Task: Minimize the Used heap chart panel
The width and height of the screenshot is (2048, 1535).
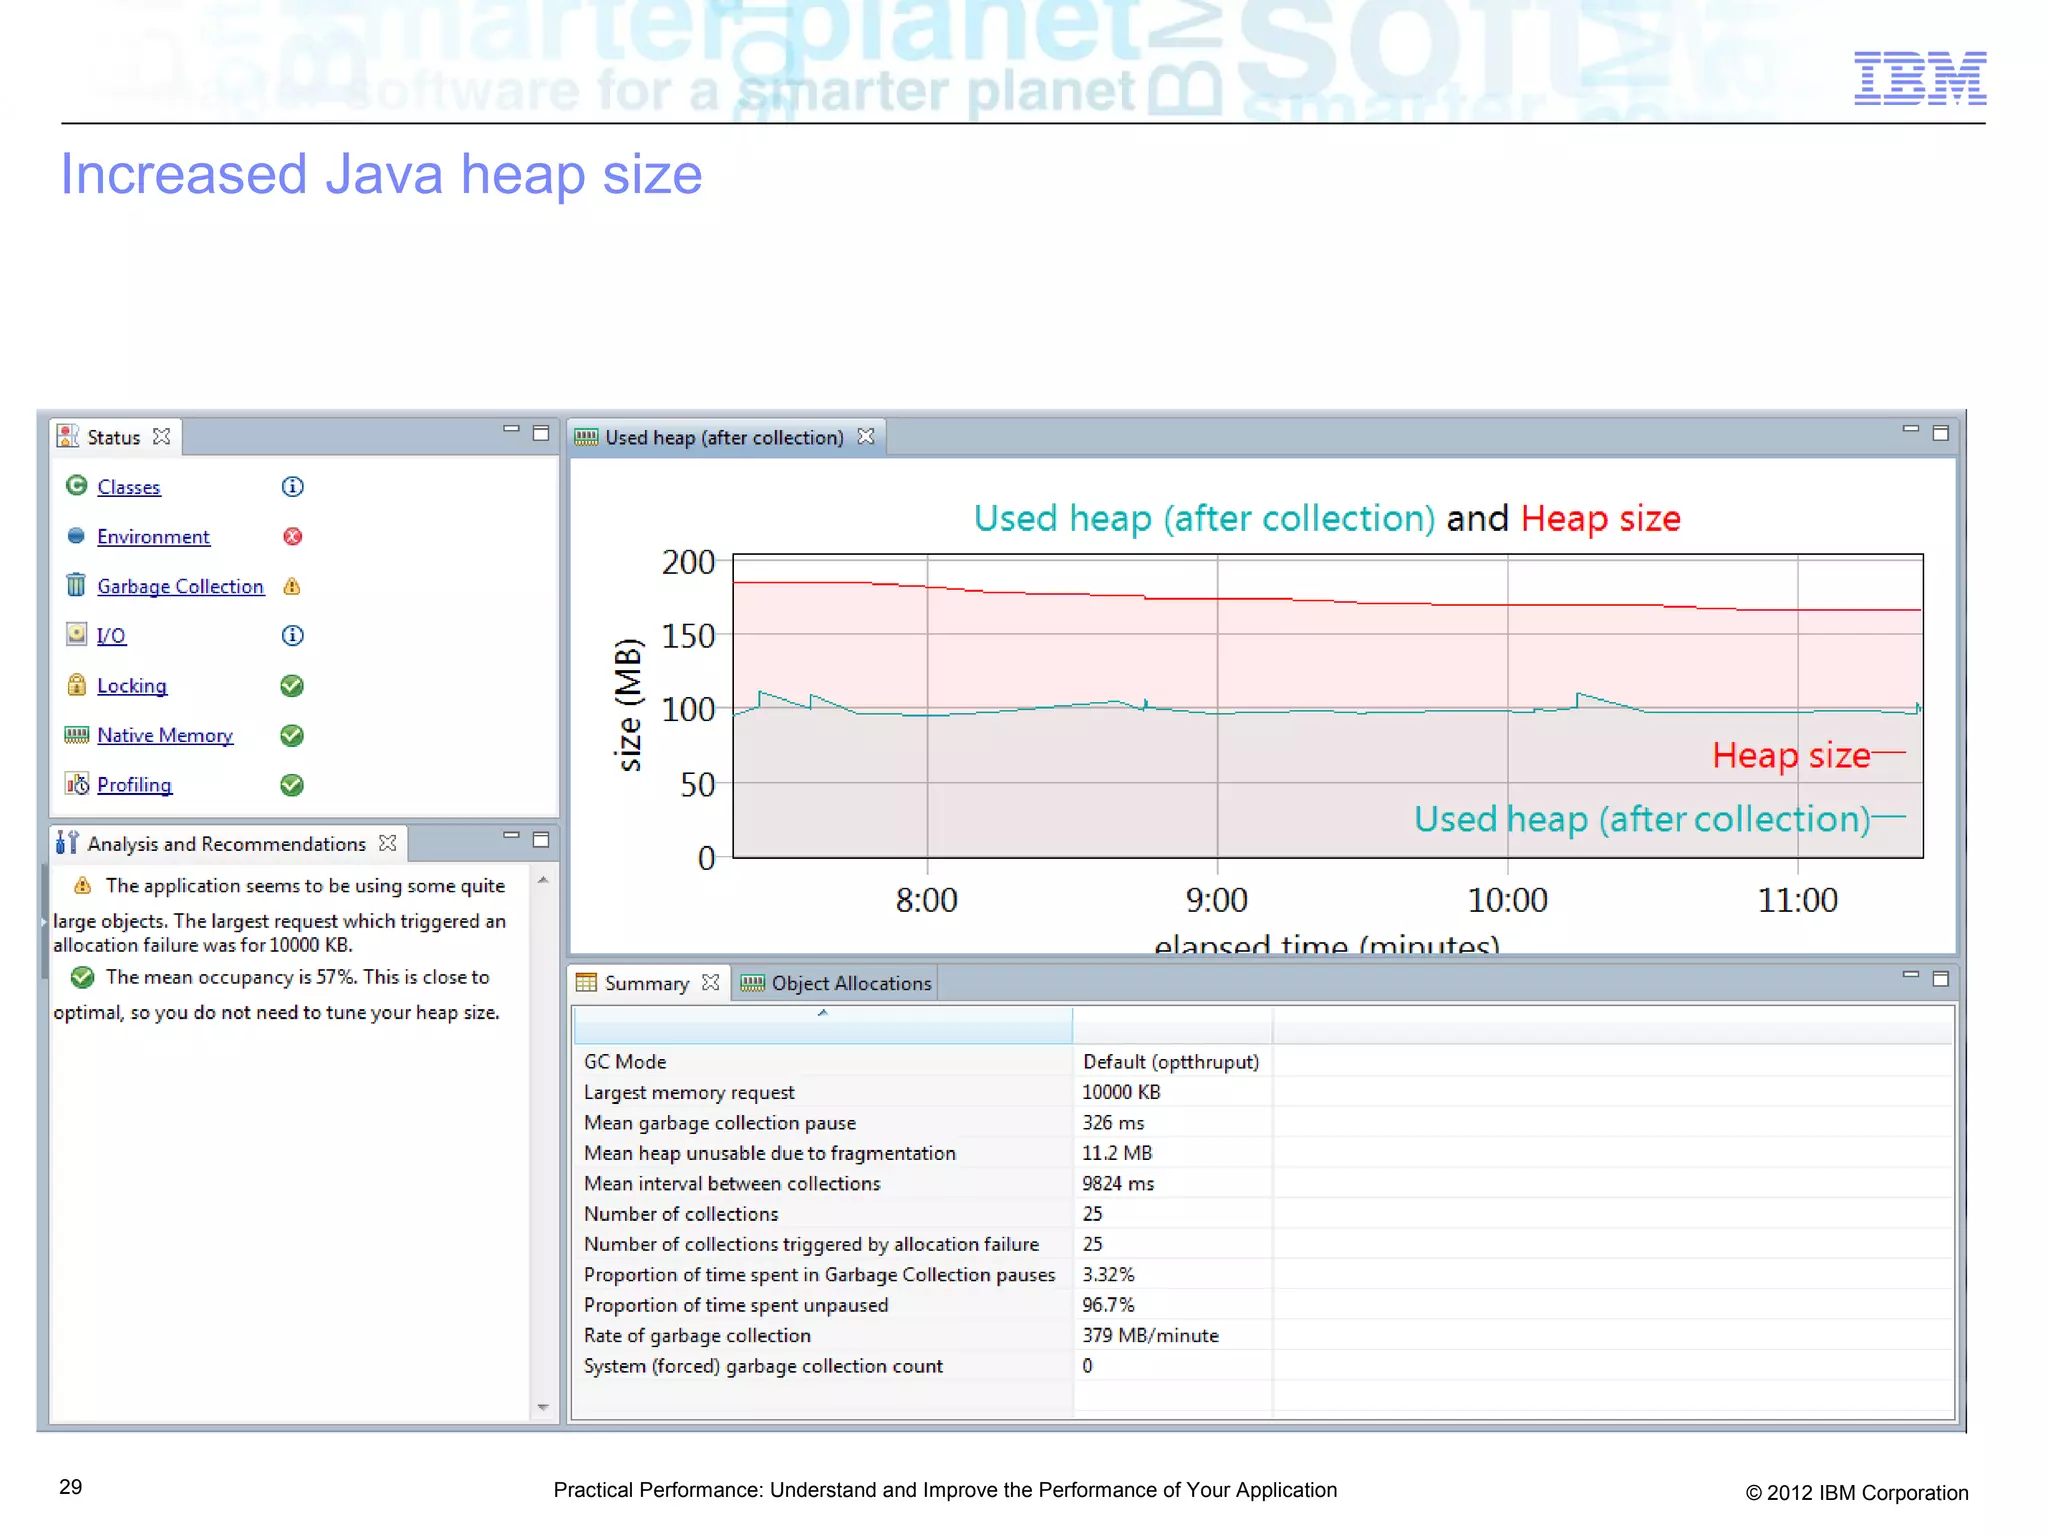Action: tap(1910, 429)
